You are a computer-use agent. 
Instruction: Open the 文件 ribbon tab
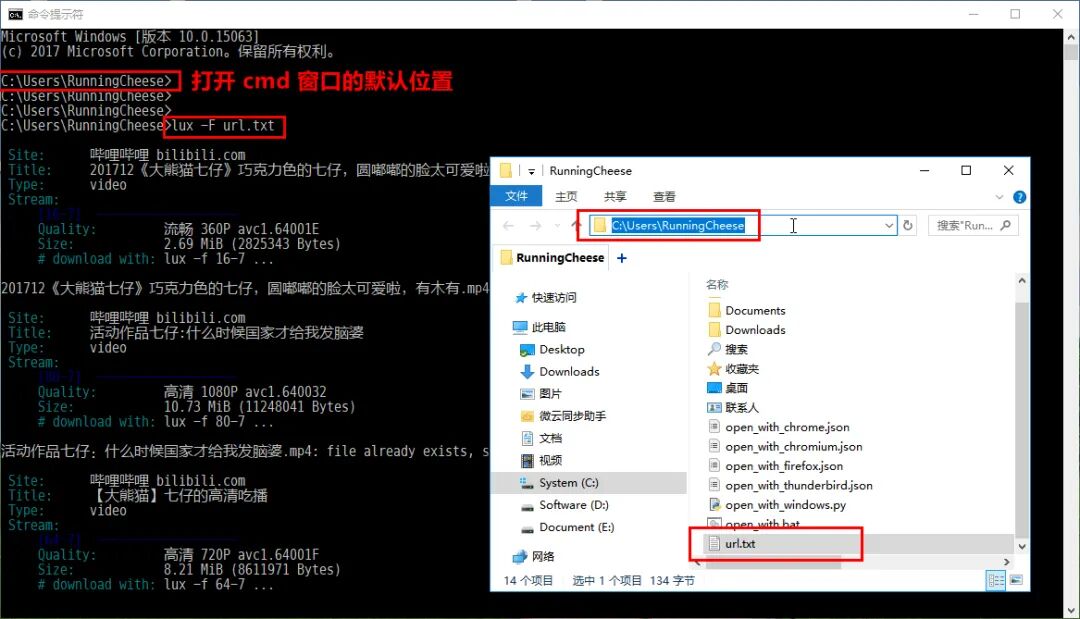click(516, 196)
